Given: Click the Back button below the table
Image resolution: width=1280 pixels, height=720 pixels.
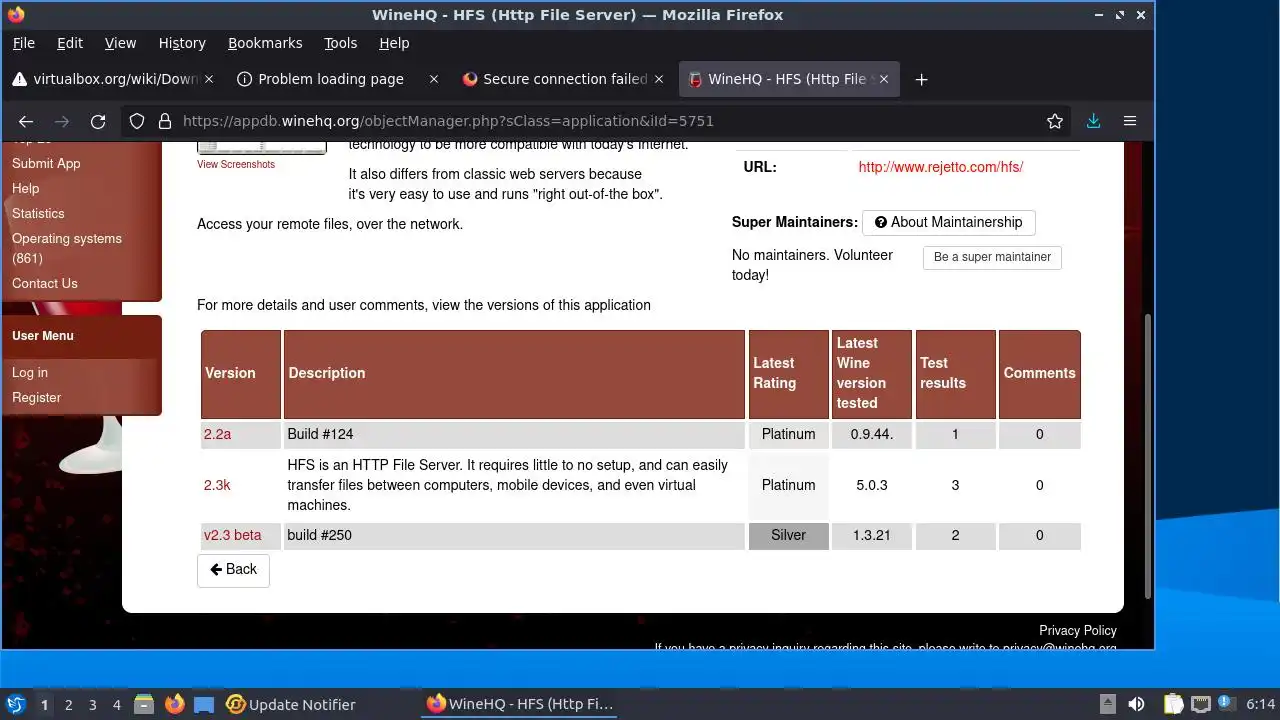Looking at the screenshot, I should click(233, 570).
